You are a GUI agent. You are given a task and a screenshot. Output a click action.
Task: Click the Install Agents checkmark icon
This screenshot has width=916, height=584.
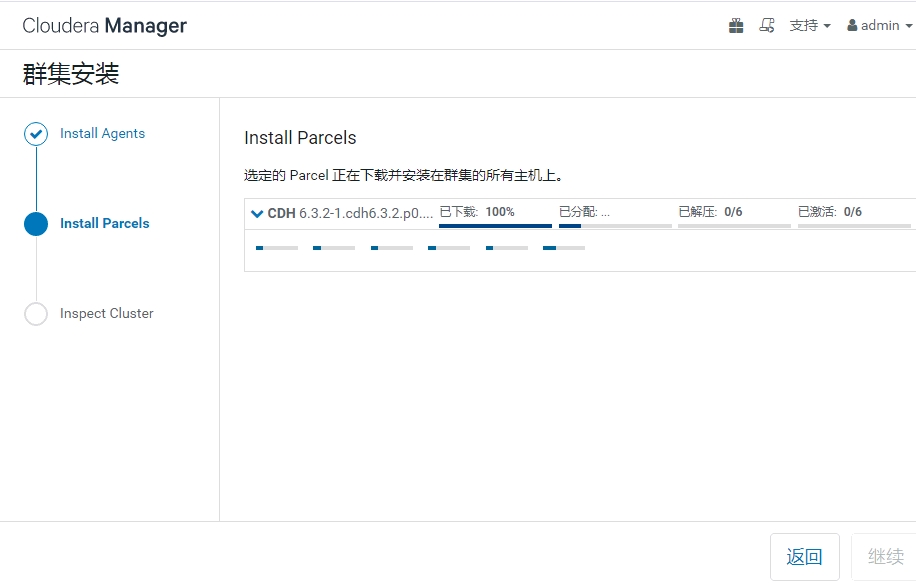point(36,134)
